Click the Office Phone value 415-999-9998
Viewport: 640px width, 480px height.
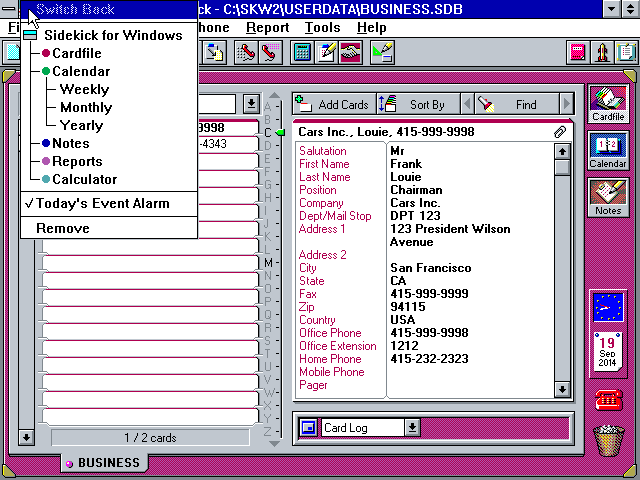coord(429,333)
